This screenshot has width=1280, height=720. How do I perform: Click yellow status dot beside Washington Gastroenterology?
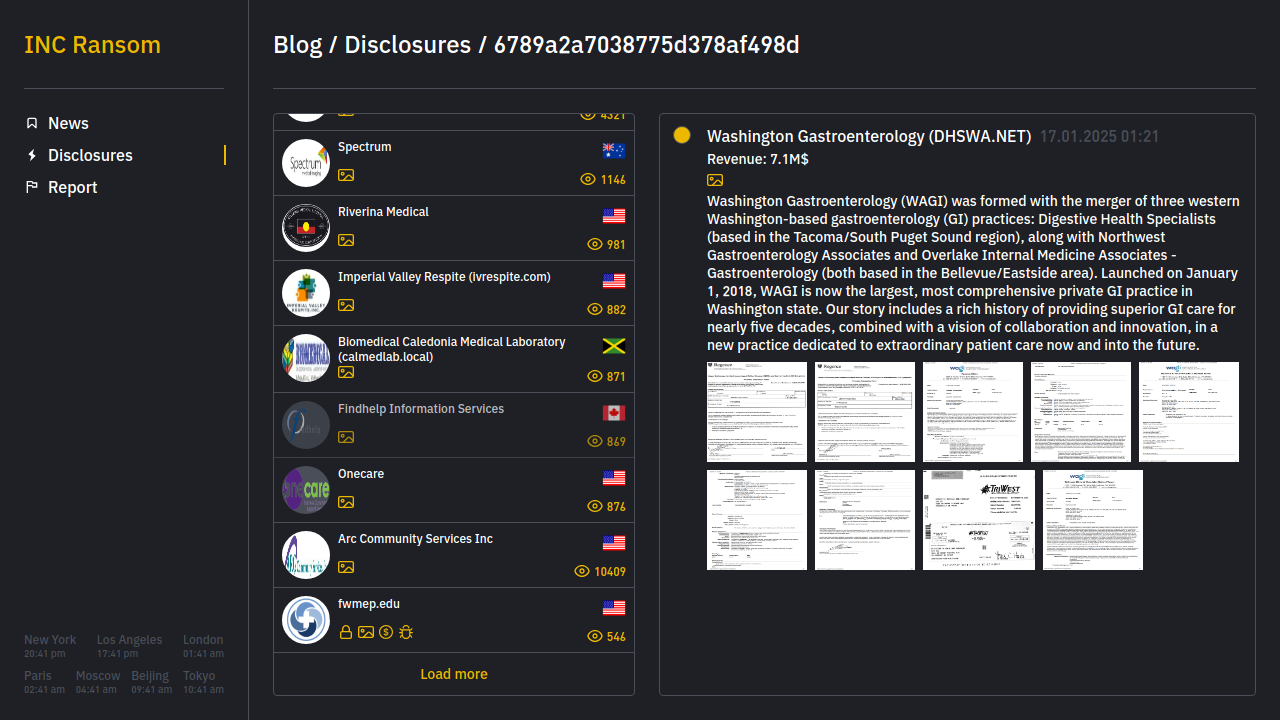tap(682, 135)
